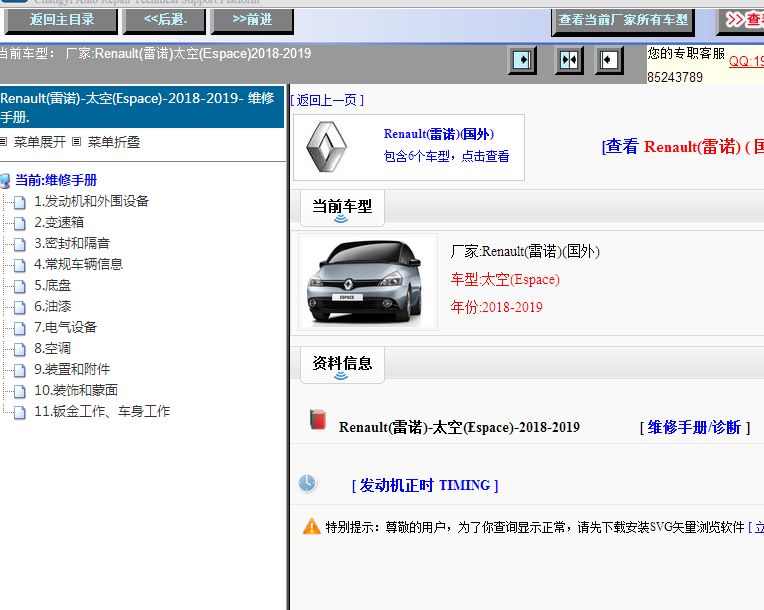
Task: Open 1.发动机和外围设备 tree item
Action: [x=92, y=201]
